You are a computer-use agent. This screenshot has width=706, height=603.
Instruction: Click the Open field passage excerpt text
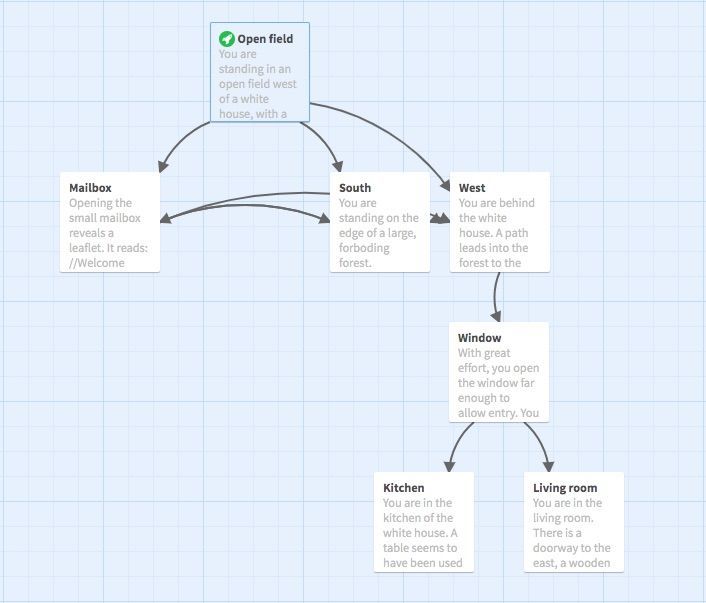pos(258,84)
